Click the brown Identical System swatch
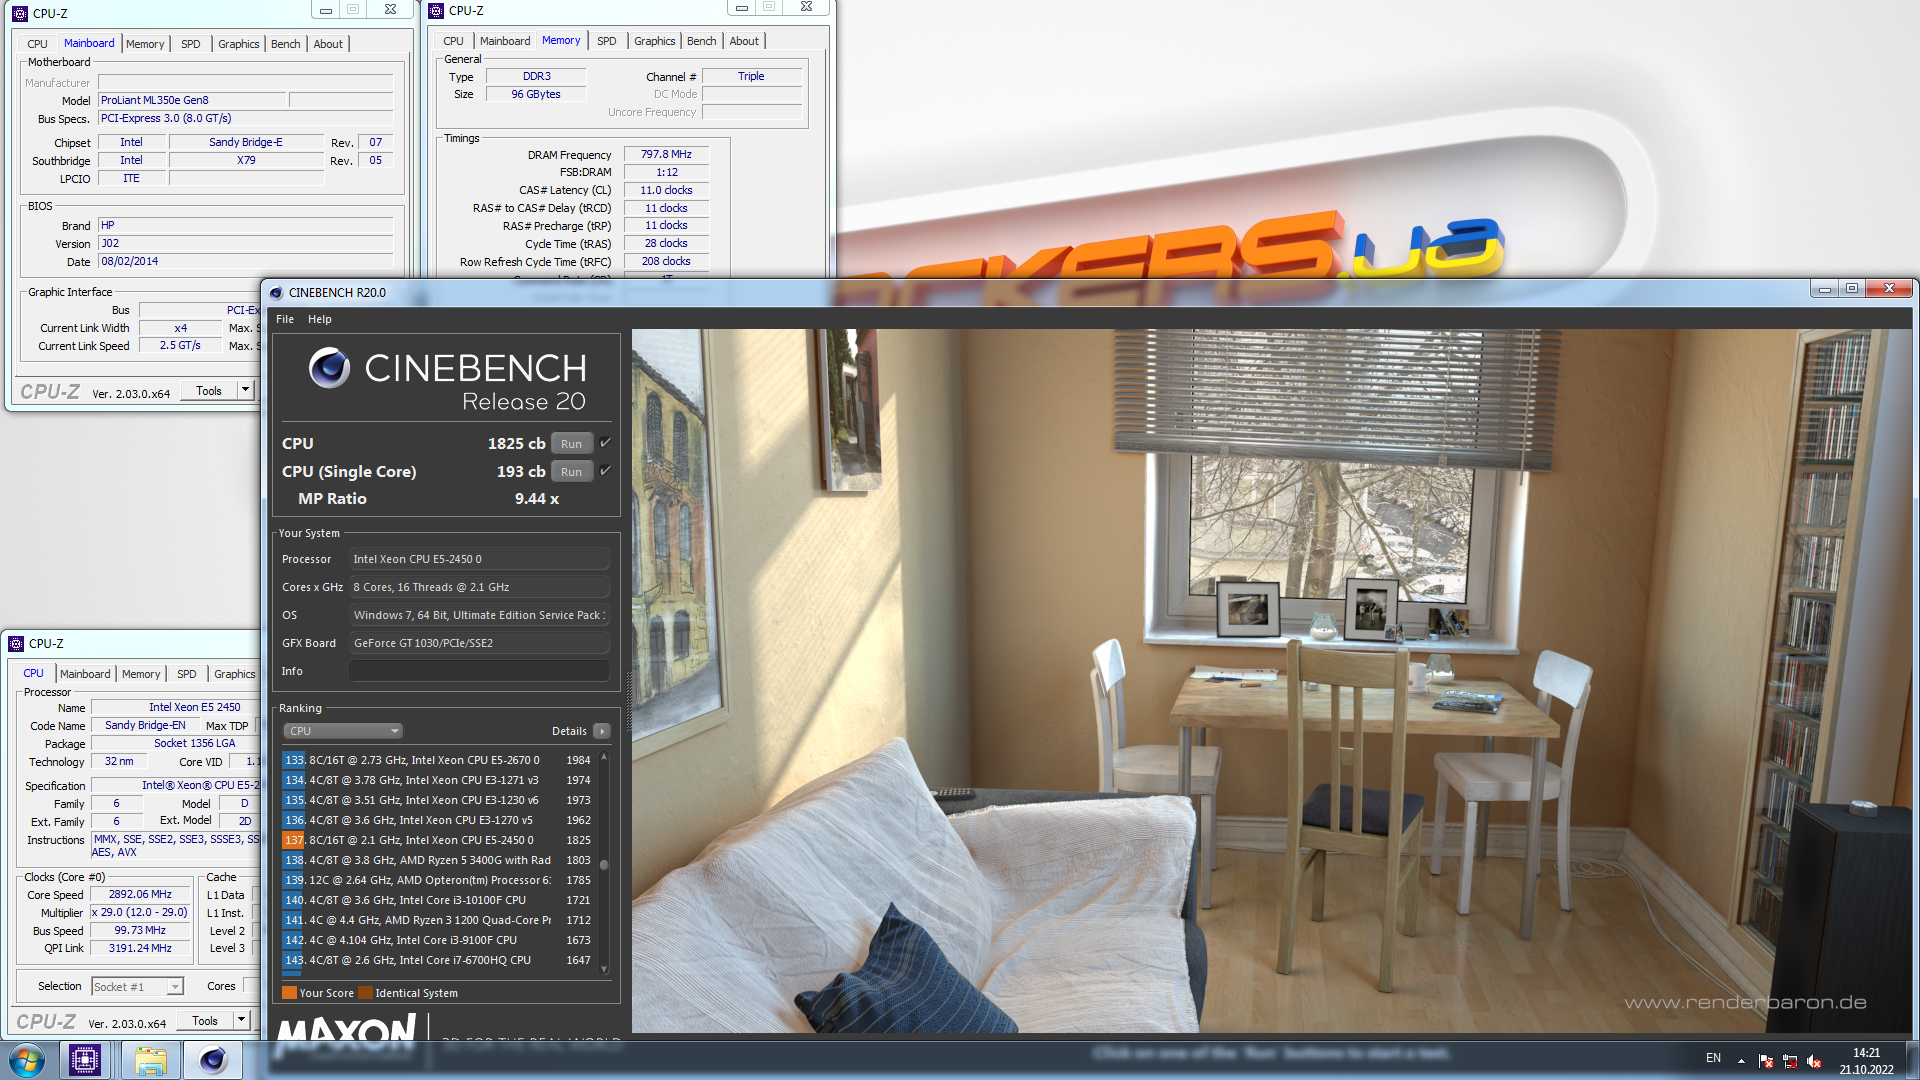1920x1080 pixels. 365,993
